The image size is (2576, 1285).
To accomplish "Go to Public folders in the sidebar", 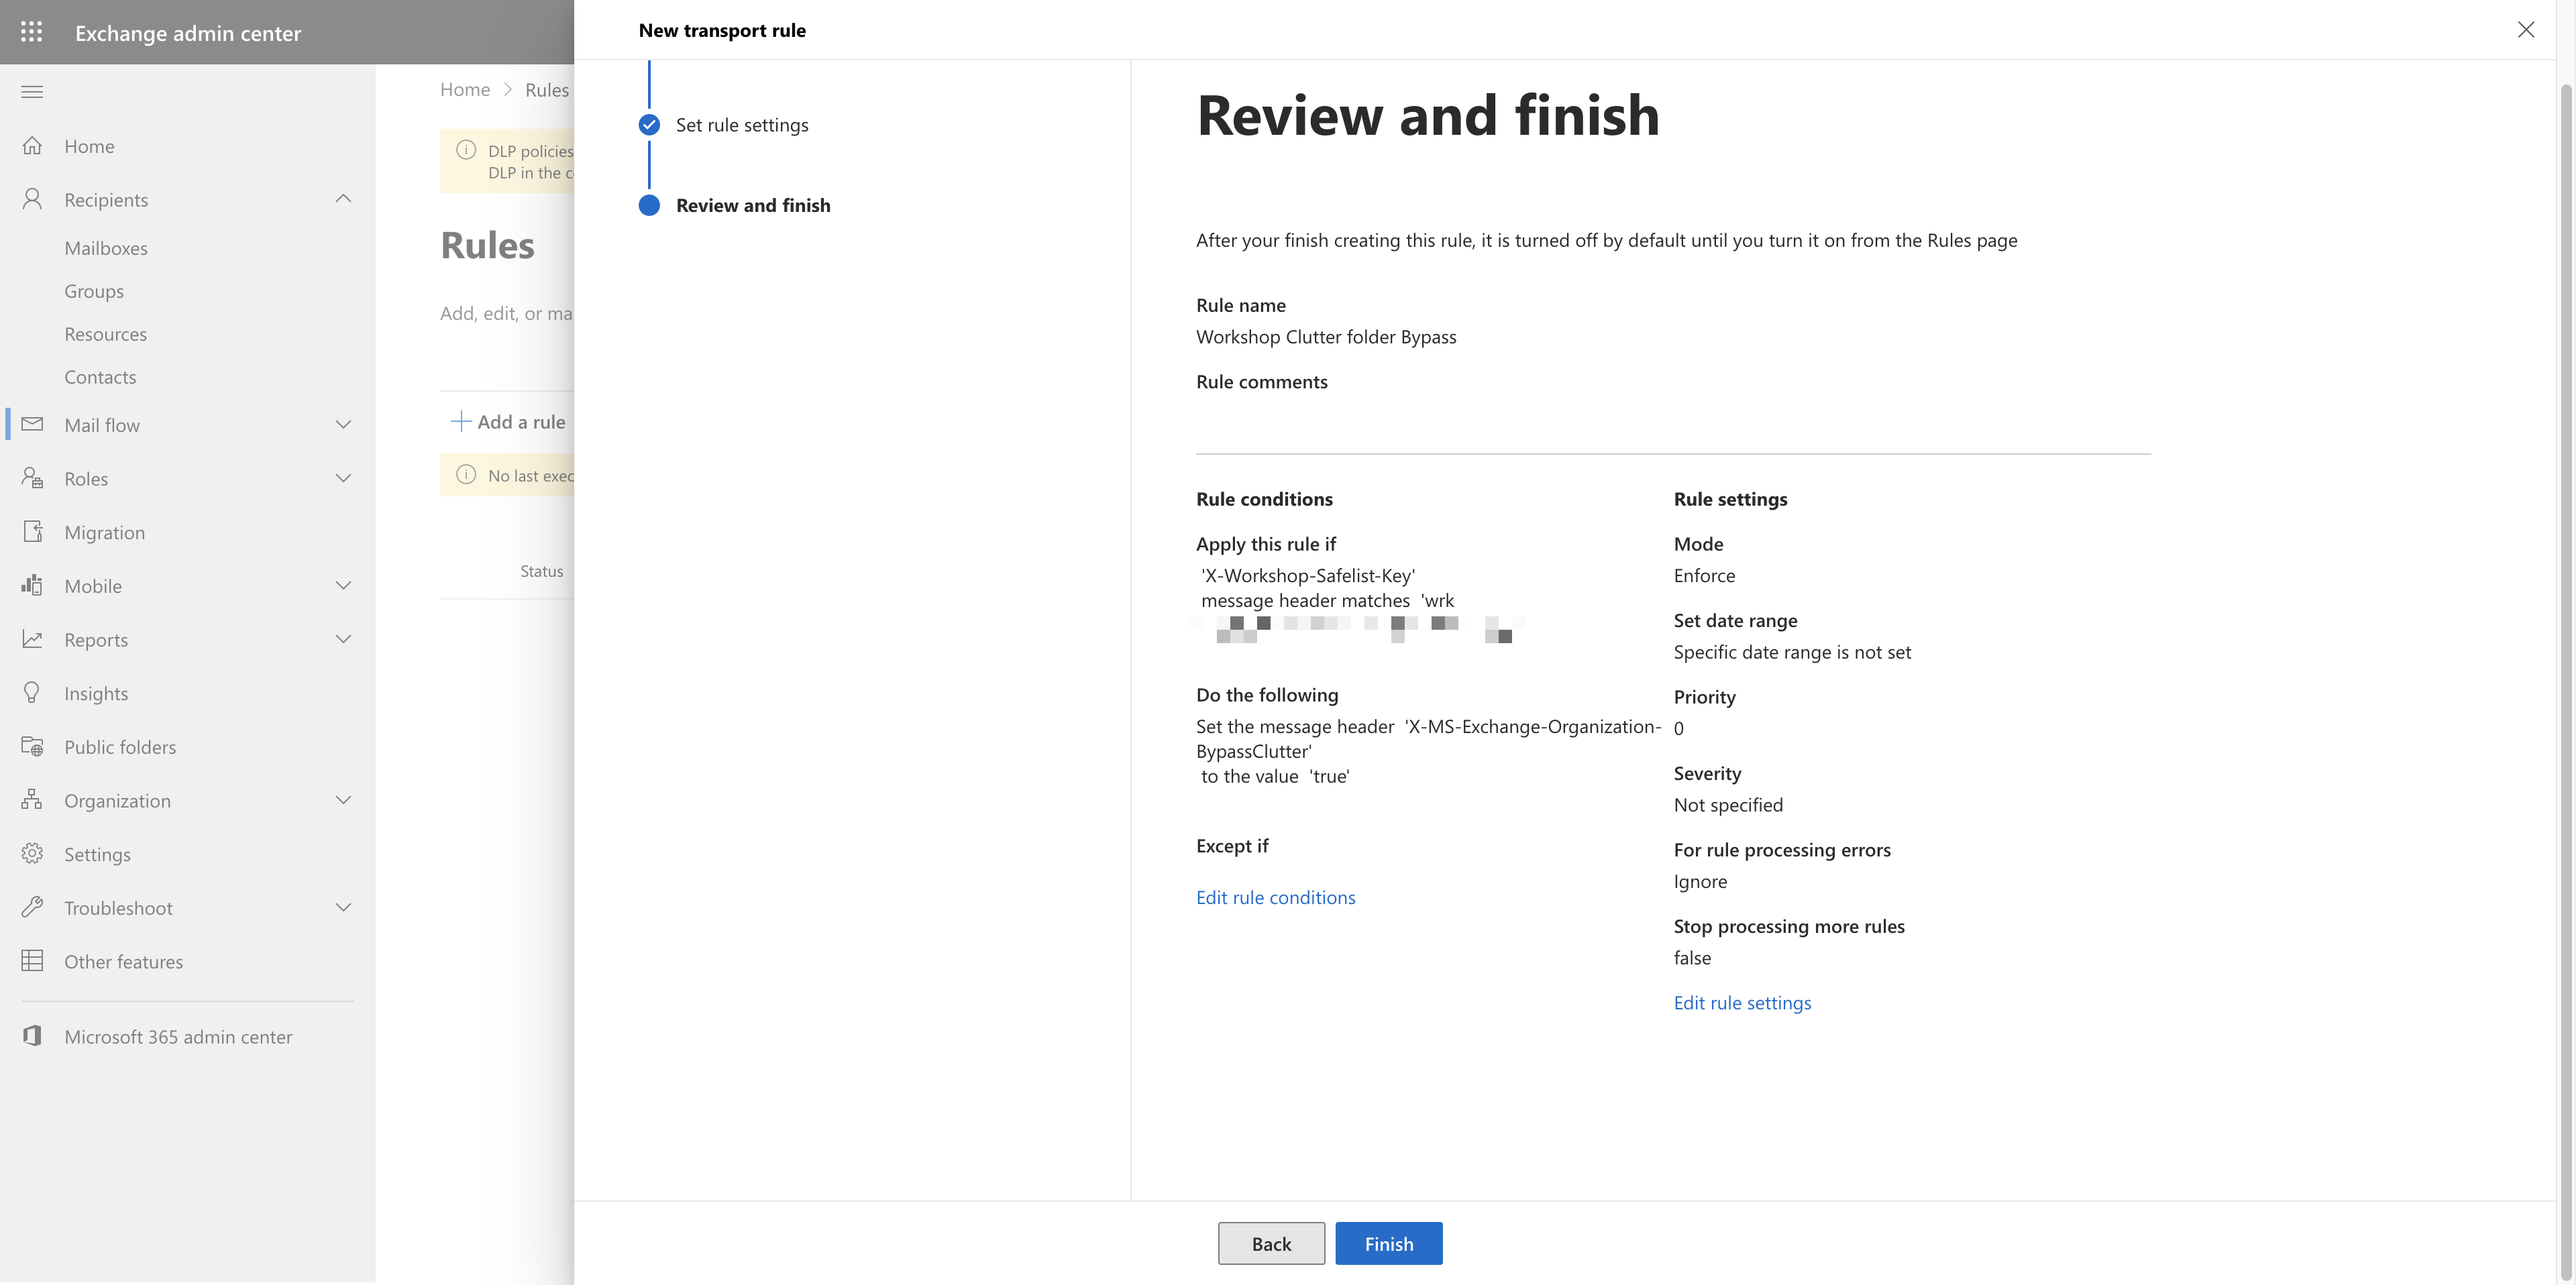I will [x=120, y=747].
